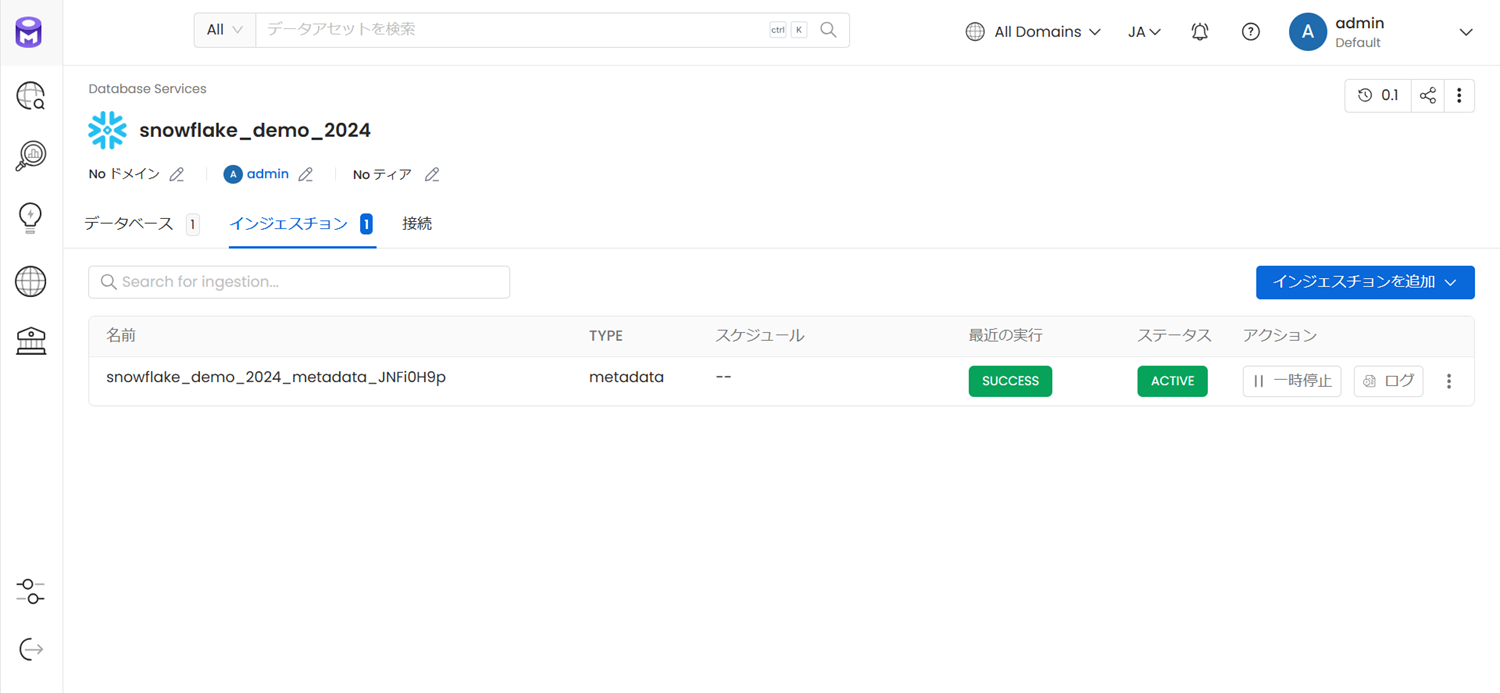
Task: Select the インジェスチョン tab
Action: (x=301, y=224)
